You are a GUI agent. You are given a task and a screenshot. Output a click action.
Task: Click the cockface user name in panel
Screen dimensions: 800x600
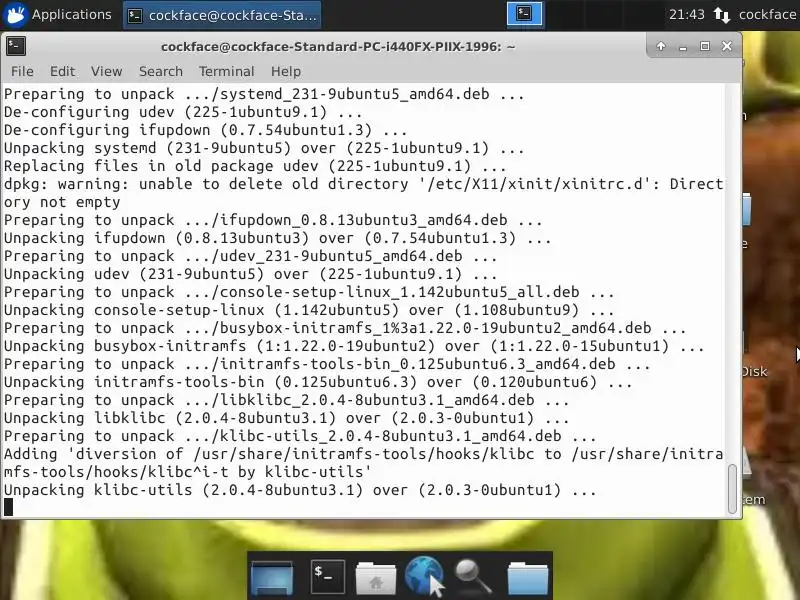(767, 14)
